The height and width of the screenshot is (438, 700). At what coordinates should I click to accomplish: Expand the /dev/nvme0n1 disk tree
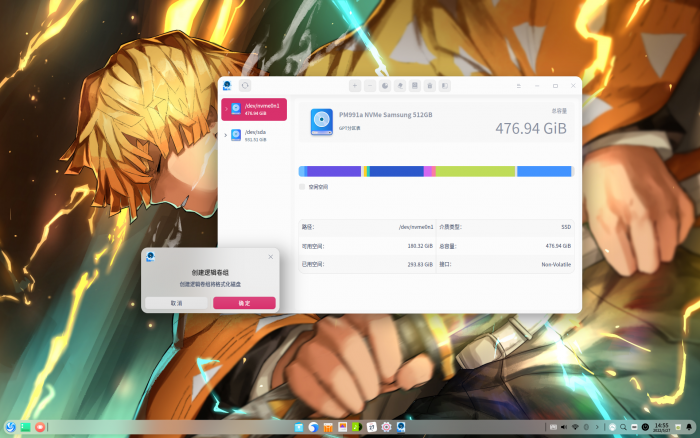(225, 109)
